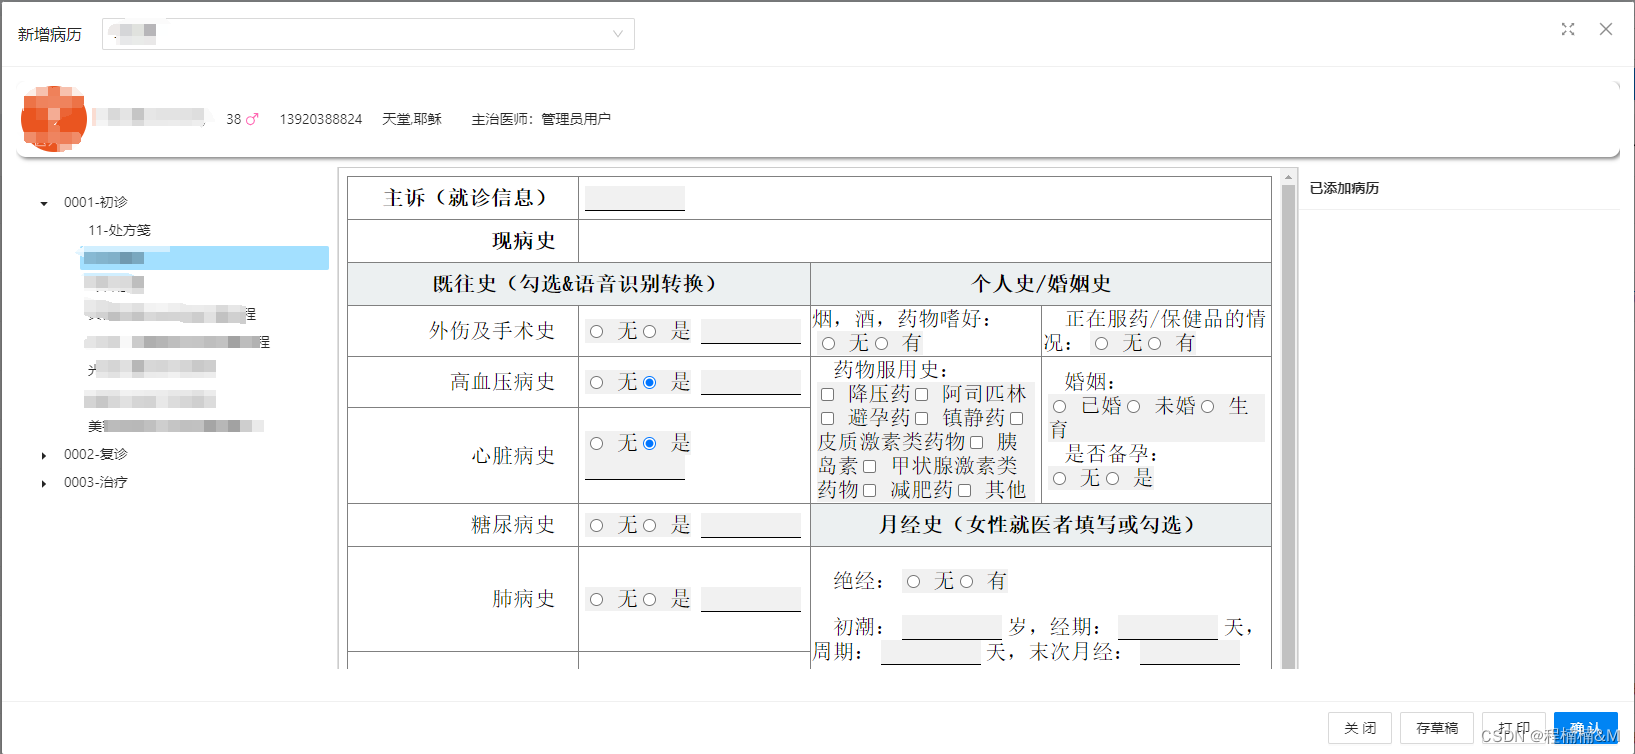This screenshot has height=754, width=1635.
Task: Check the 皮质激素类药物 checkbox
Action: pos(1017,418)
